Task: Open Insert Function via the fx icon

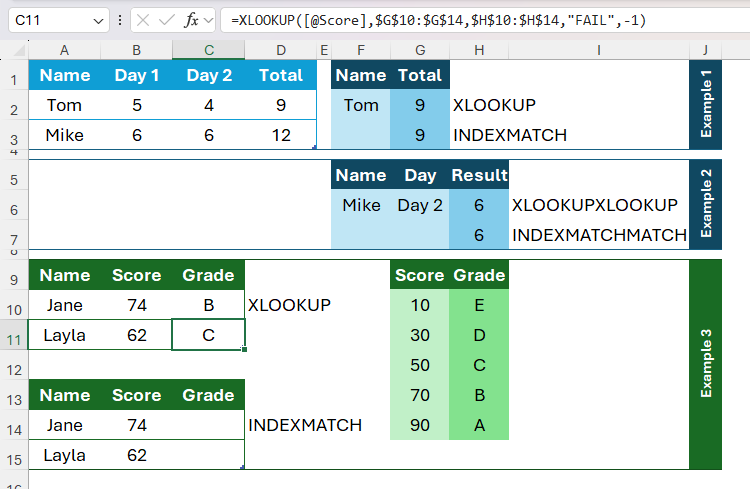Action: tap(191, 19)
